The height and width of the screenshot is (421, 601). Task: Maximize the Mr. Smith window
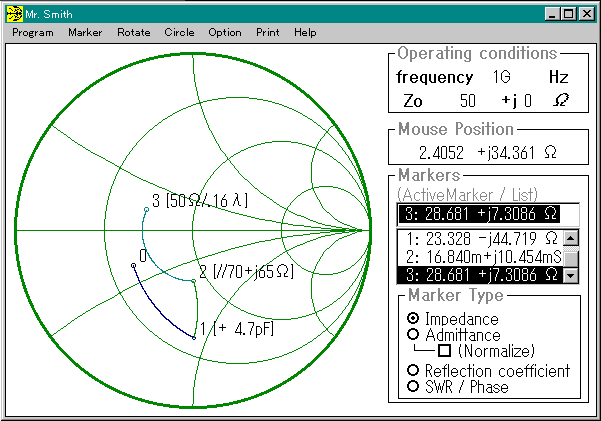coord(569,15)
